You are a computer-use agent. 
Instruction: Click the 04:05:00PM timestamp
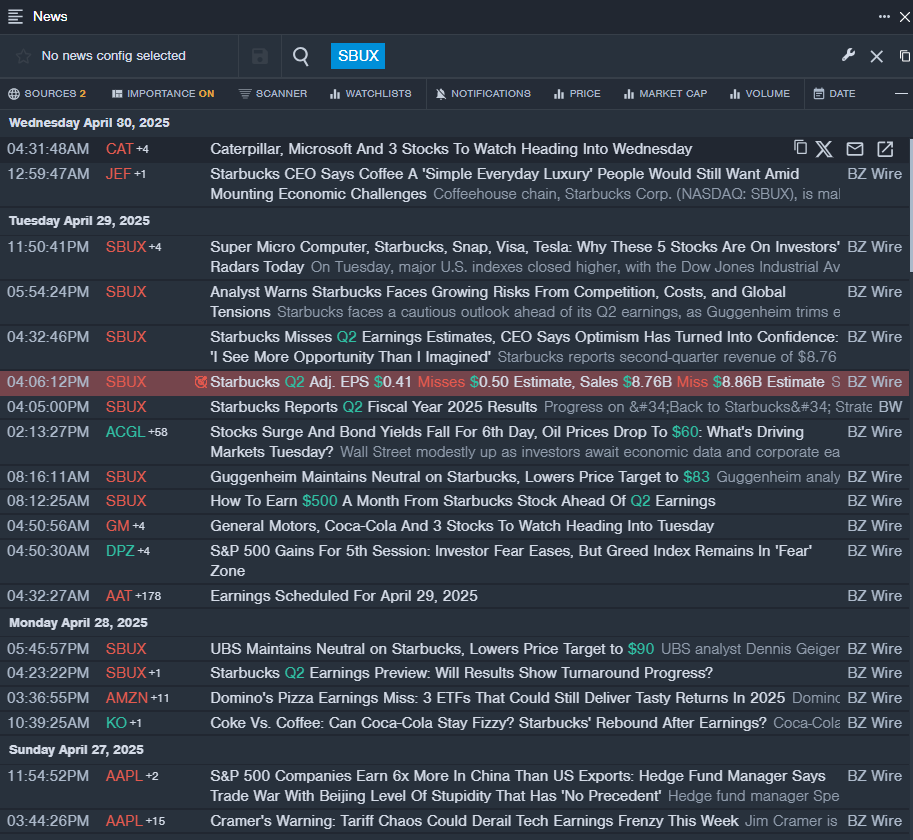pos(48,407)
